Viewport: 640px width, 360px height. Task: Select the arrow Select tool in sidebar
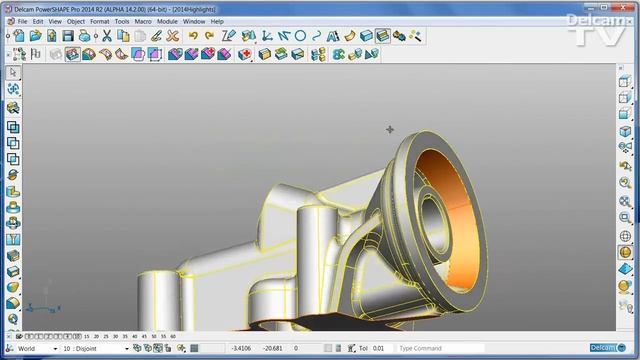[x=13, y=72]
